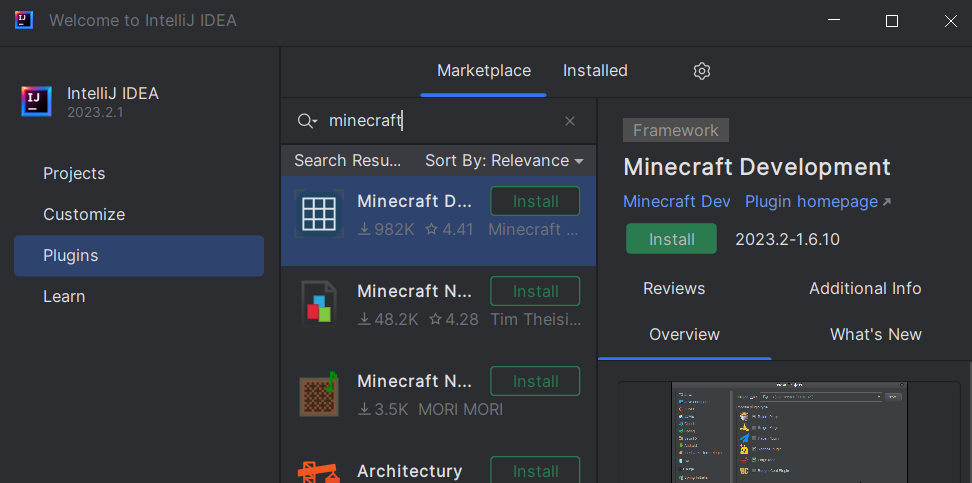Install the Architectury plugin
The height and width of the screenshot is (483, 972).
click(535, 470)
